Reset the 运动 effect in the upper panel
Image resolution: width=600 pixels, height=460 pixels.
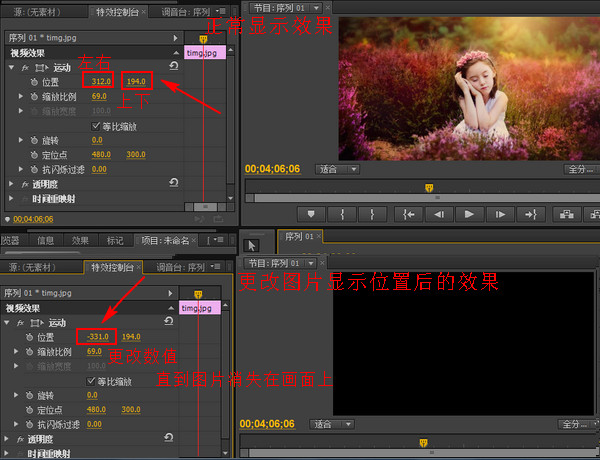click(173, 67)
